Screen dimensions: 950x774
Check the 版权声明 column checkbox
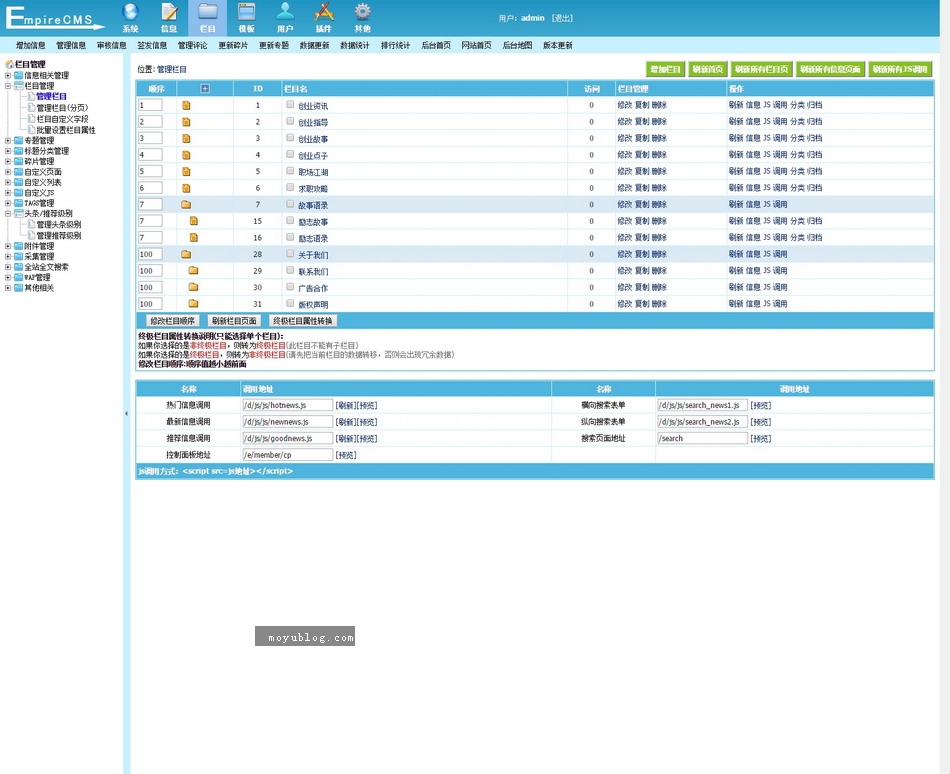(290, 303)
